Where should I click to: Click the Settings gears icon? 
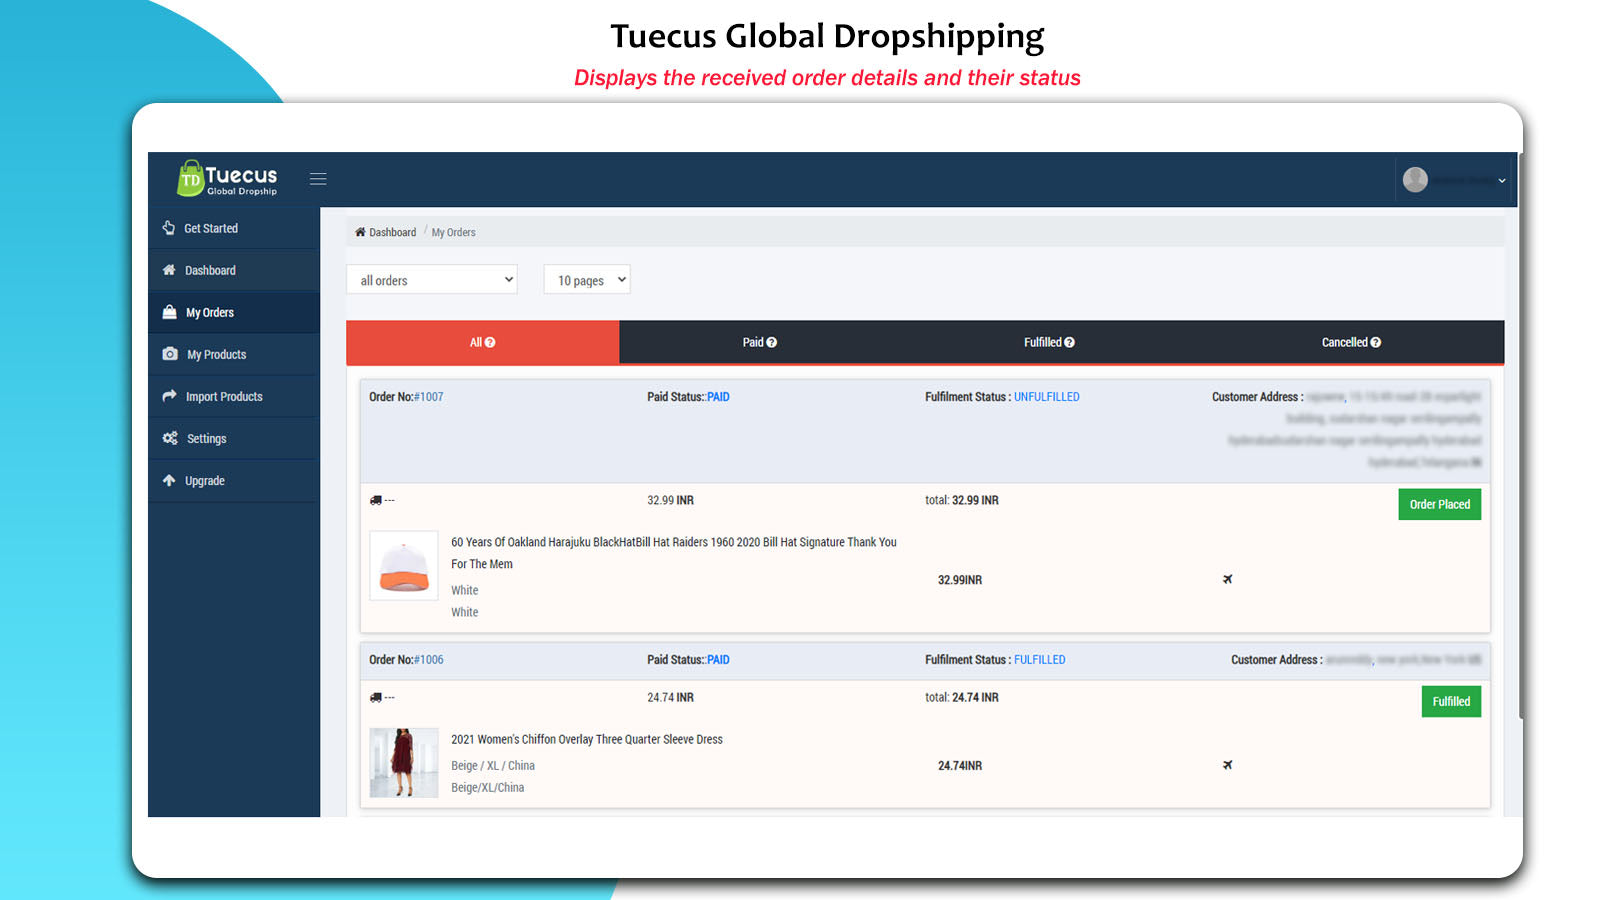point(170,438)
